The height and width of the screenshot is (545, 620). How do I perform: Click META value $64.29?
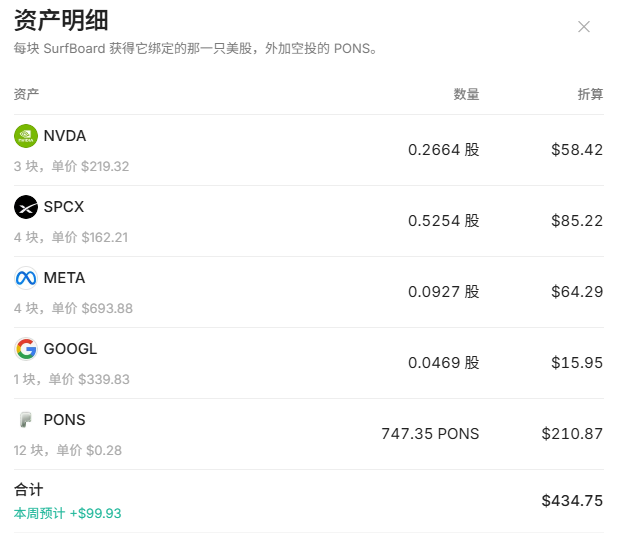[577, 292]
